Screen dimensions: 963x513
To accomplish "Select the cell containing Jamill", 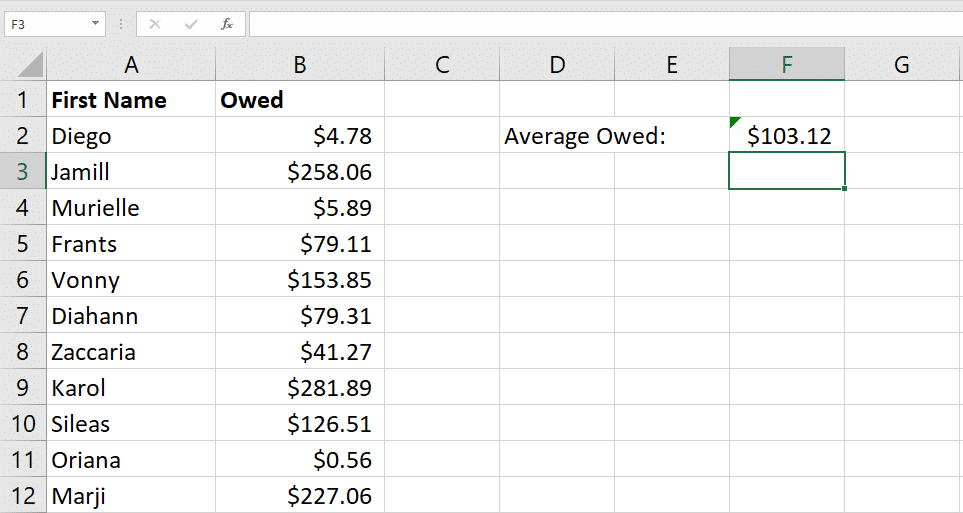I will click(131, 171).
